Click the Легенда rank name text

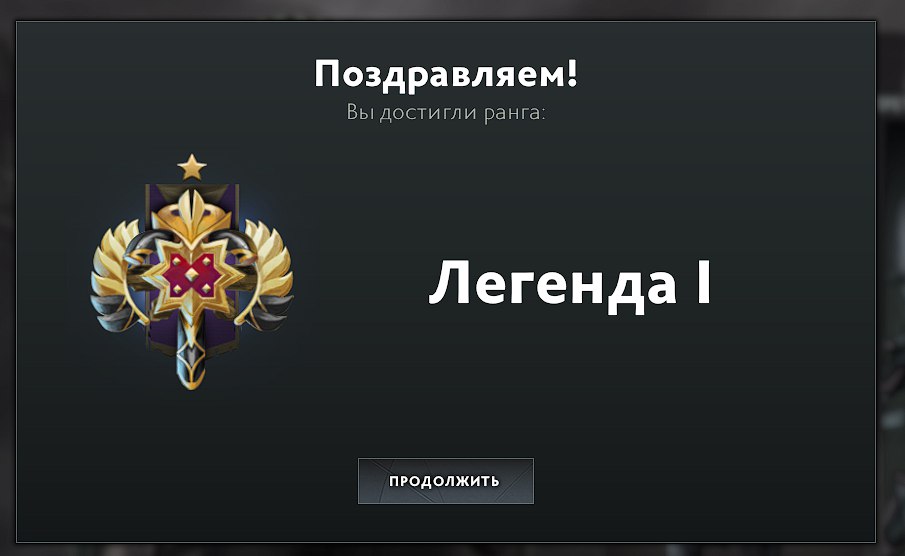553,283
